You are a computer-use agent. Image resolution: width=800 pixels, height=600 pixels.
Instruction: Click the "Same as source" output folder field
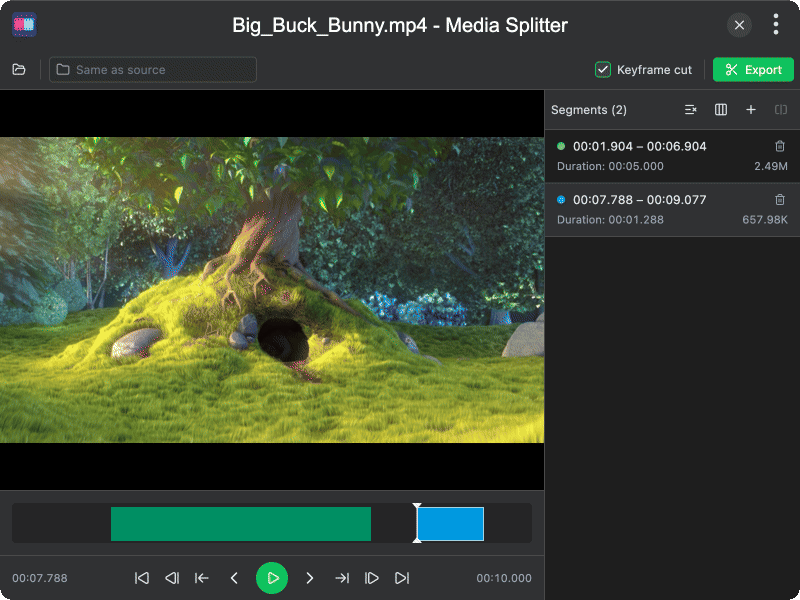[153, 69]
